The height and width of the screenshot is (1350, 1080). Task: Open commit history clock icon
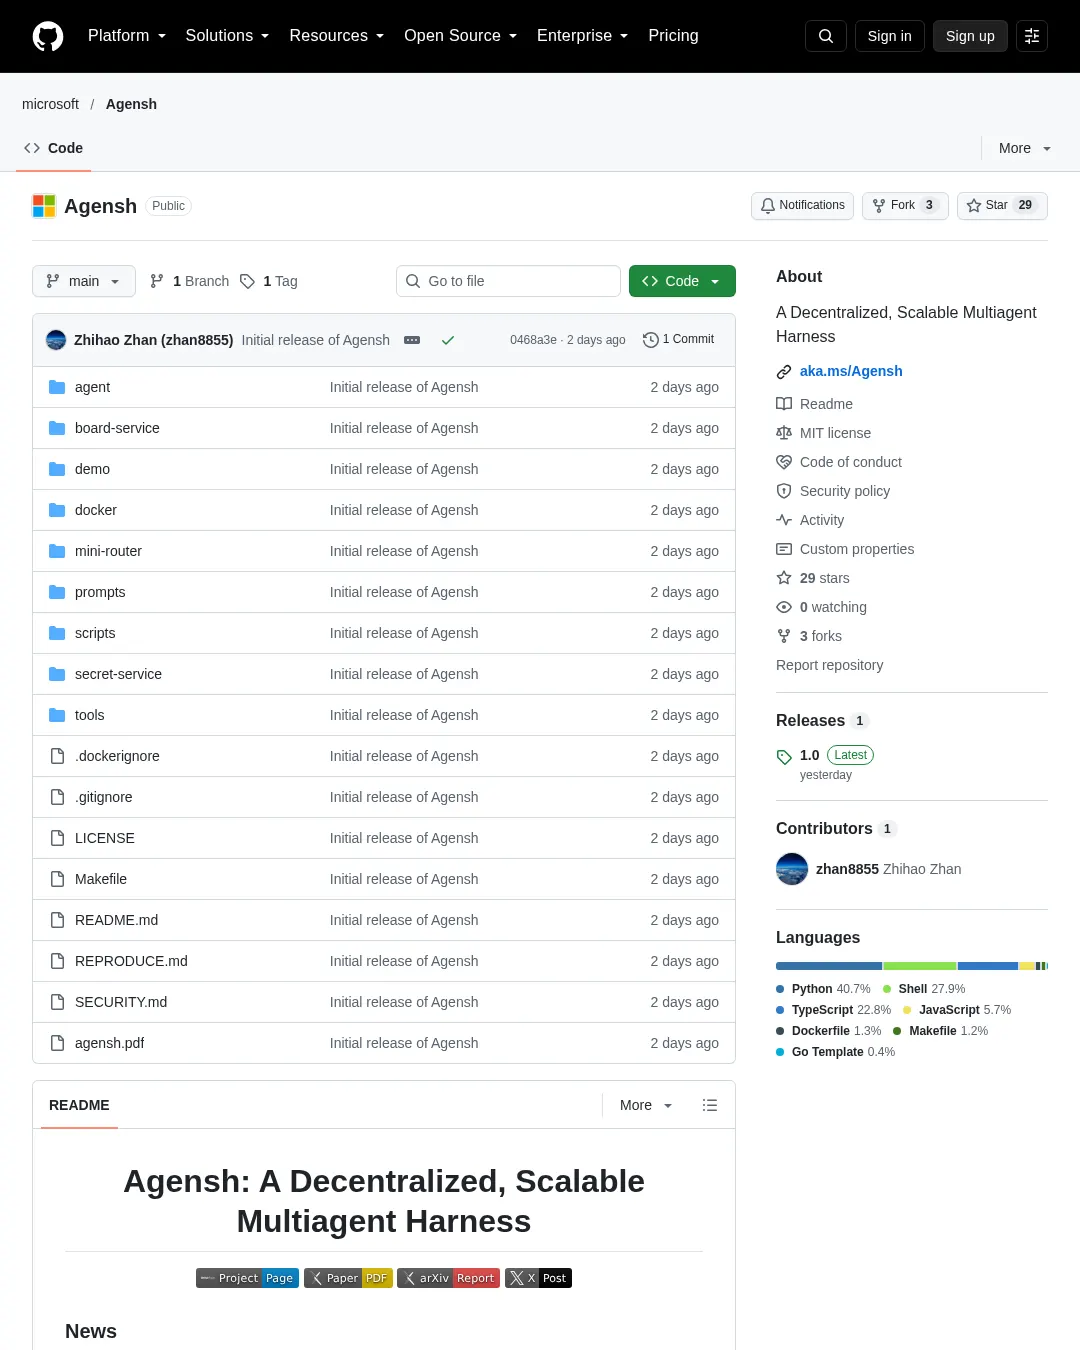[x=650, y=340]
